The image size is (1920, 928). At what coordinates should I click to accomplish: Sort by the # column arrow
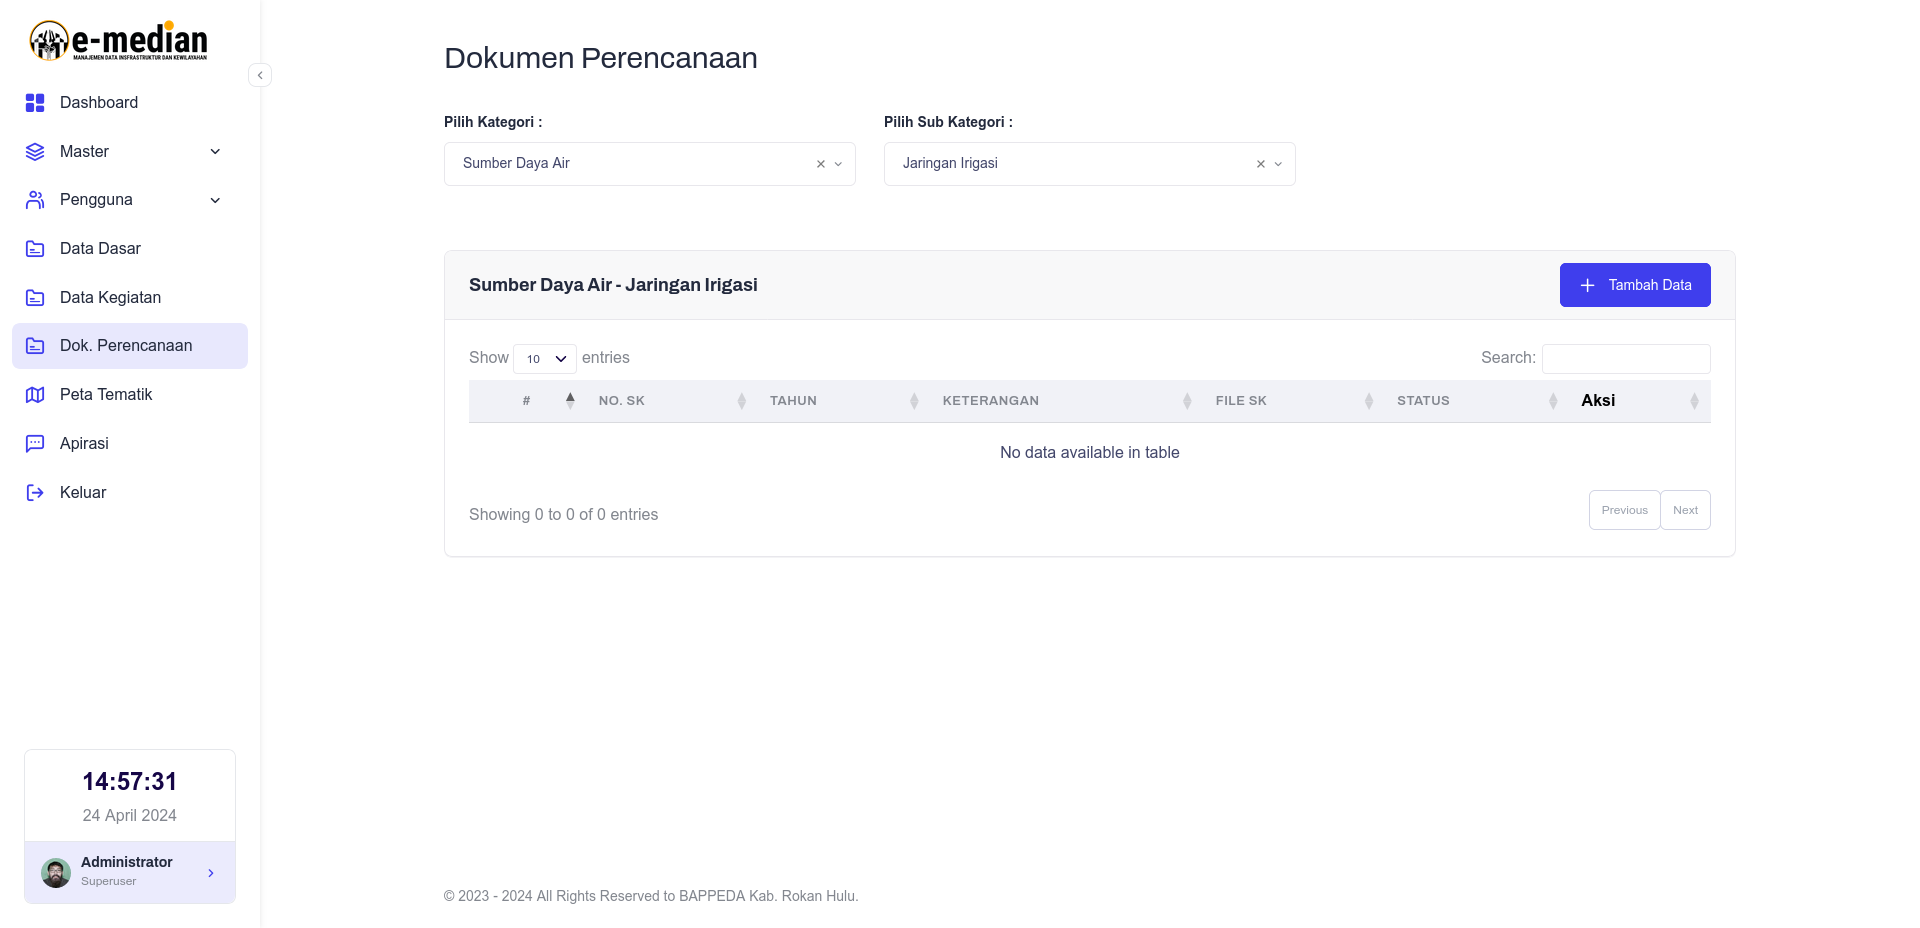[x=570, y=401]
